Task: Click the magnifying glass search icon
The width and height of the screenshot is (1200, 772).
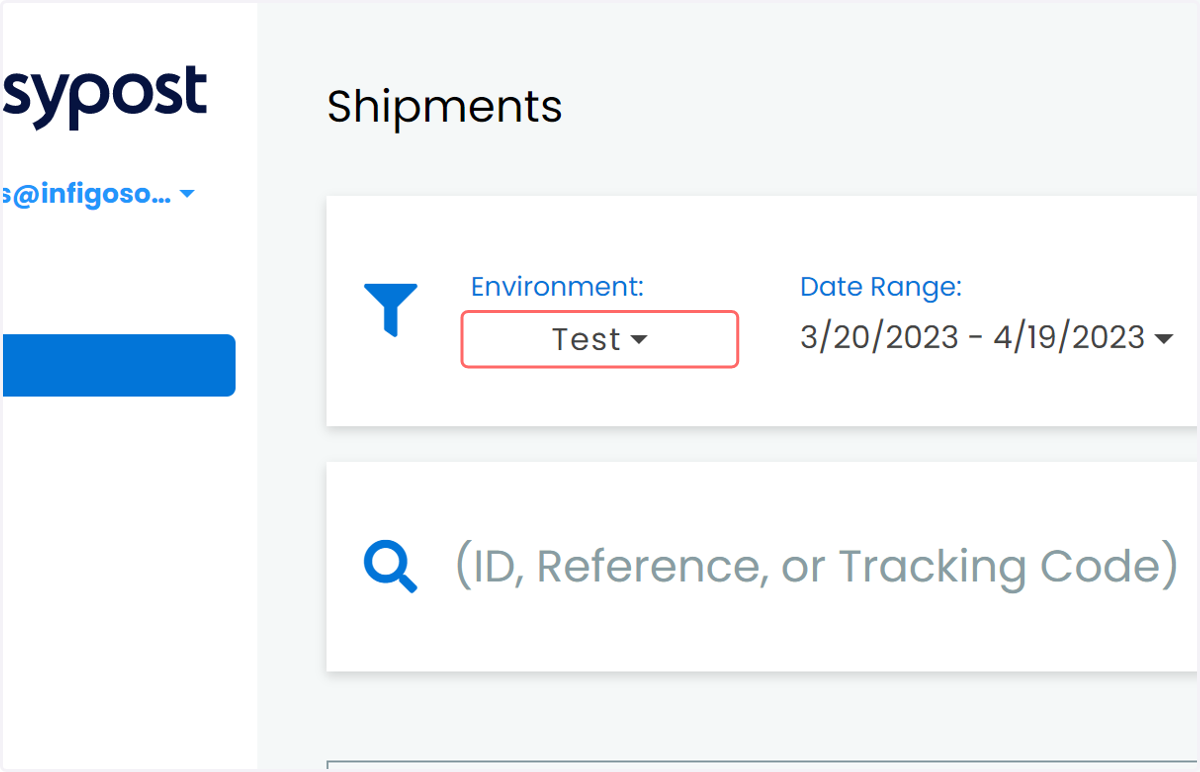Action: click(x=390, y=567)
